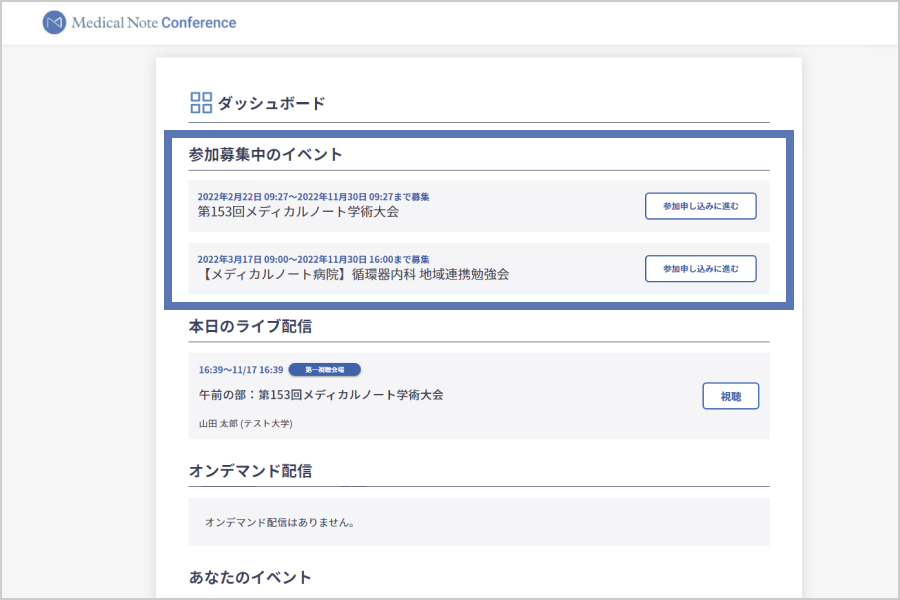Click the 16:39〜11/17 16:39 time label

coord(241,370)
